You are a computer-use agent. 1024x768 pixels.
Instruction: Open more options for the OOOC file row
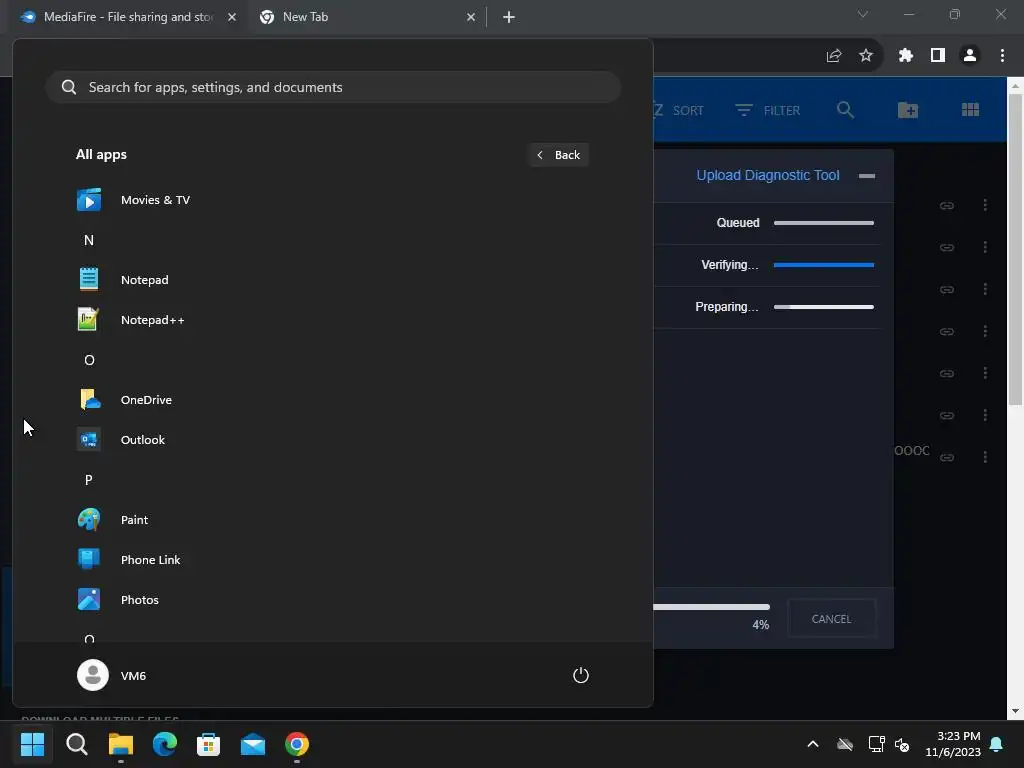pos(985,456)
